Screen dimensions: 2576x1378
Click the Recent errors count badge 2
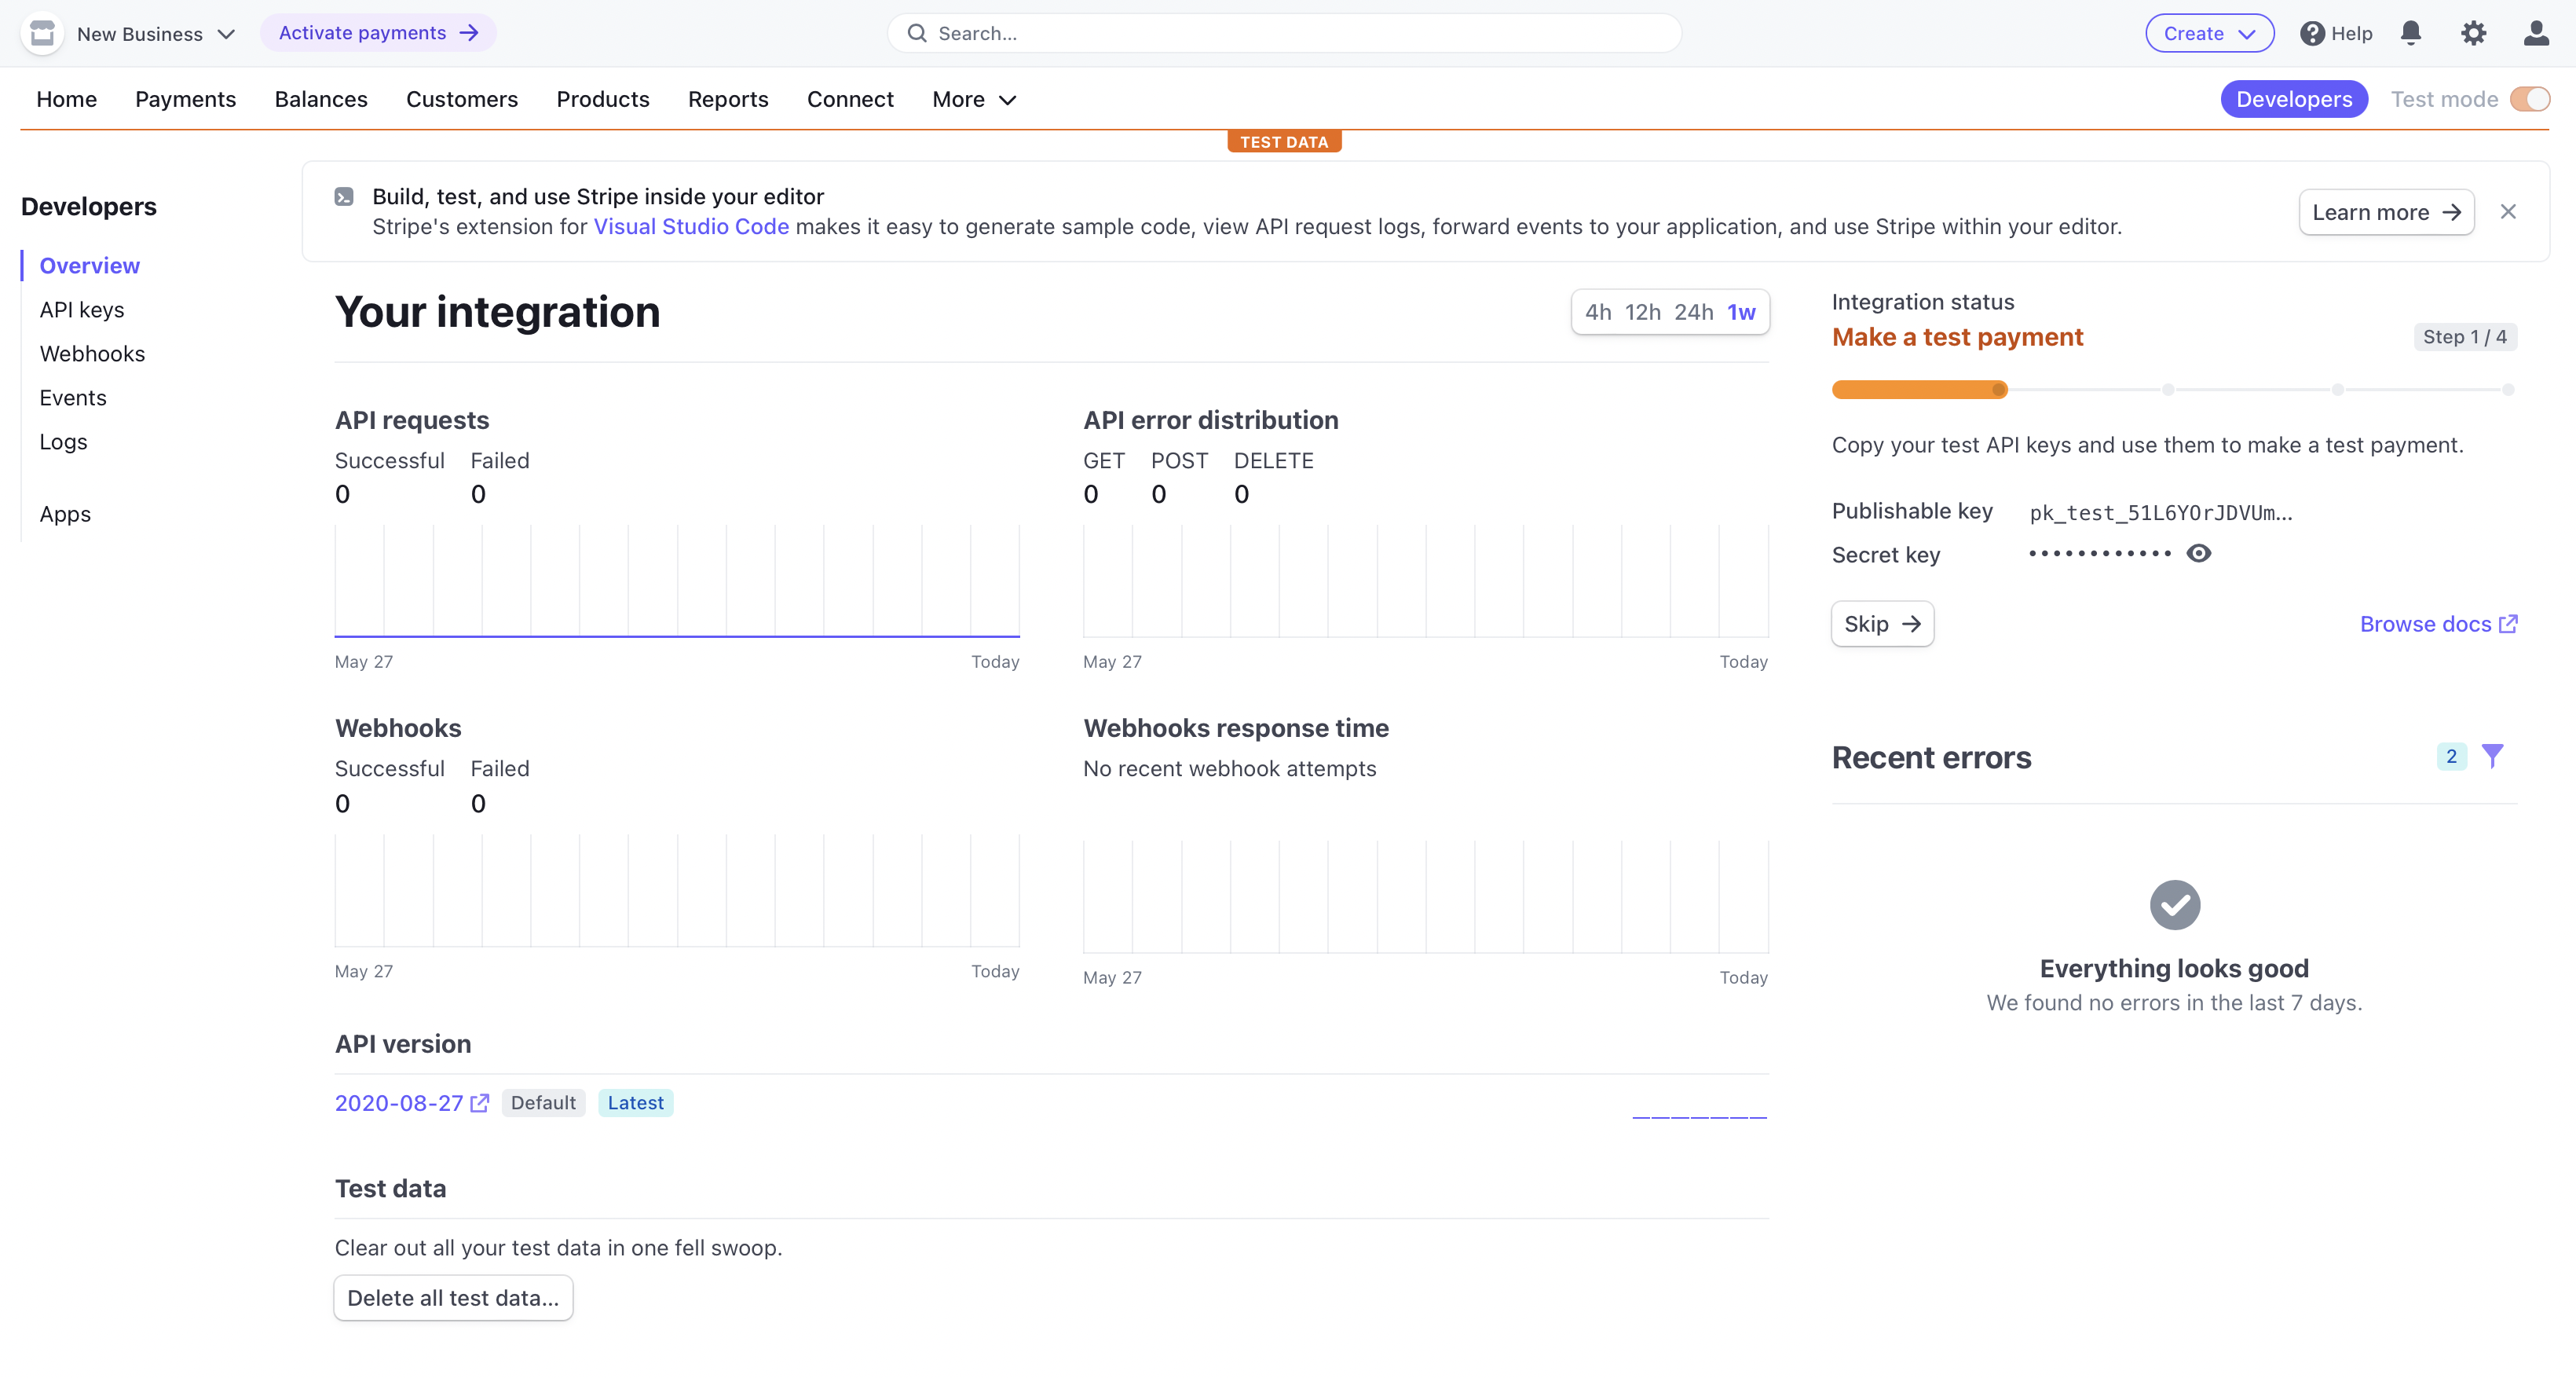point(2451,756)
